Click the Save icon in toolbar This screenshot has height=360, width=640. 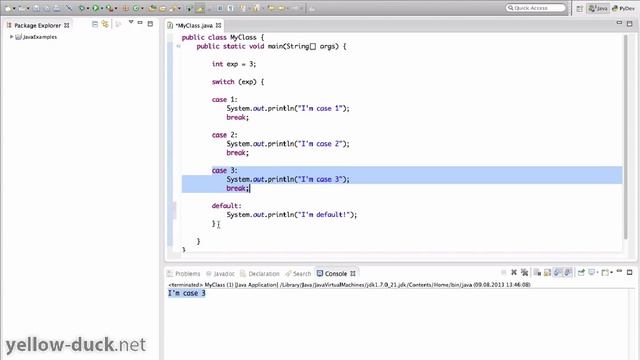(x=36, y=8)
